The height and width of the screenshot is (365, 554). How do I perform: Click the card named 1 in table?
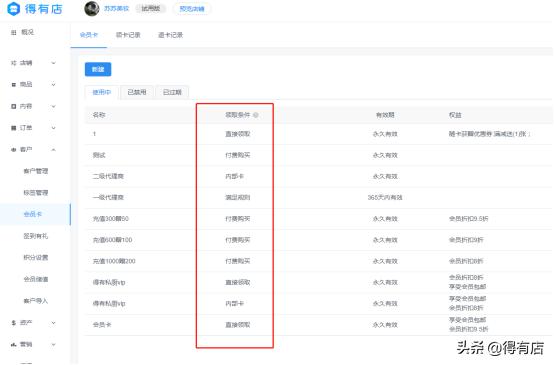(x=94, y=134)
